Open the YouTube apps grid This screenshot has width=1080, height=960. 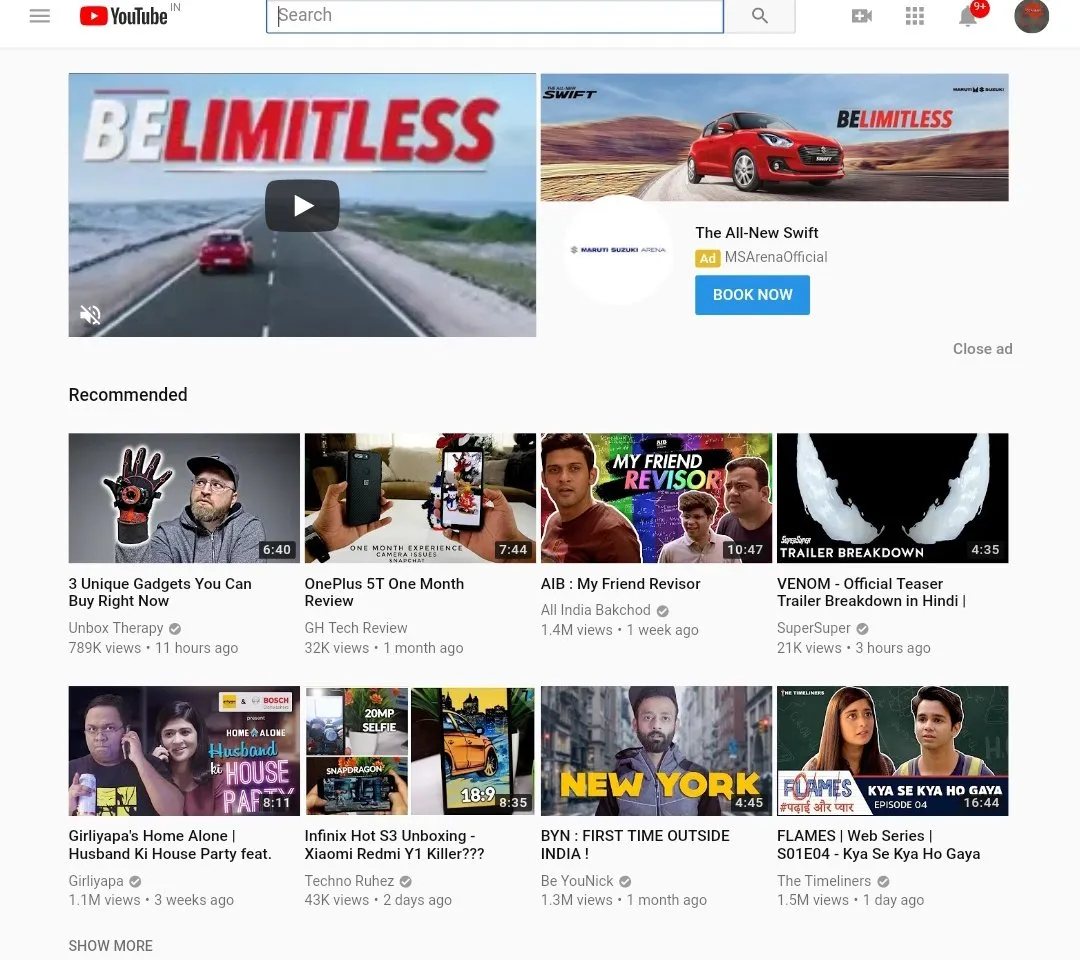(915, 16)
